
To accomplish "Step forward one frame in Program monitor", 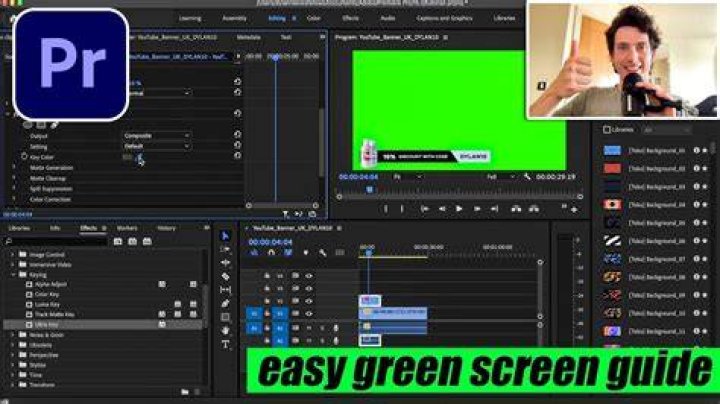I will point(477,209).
